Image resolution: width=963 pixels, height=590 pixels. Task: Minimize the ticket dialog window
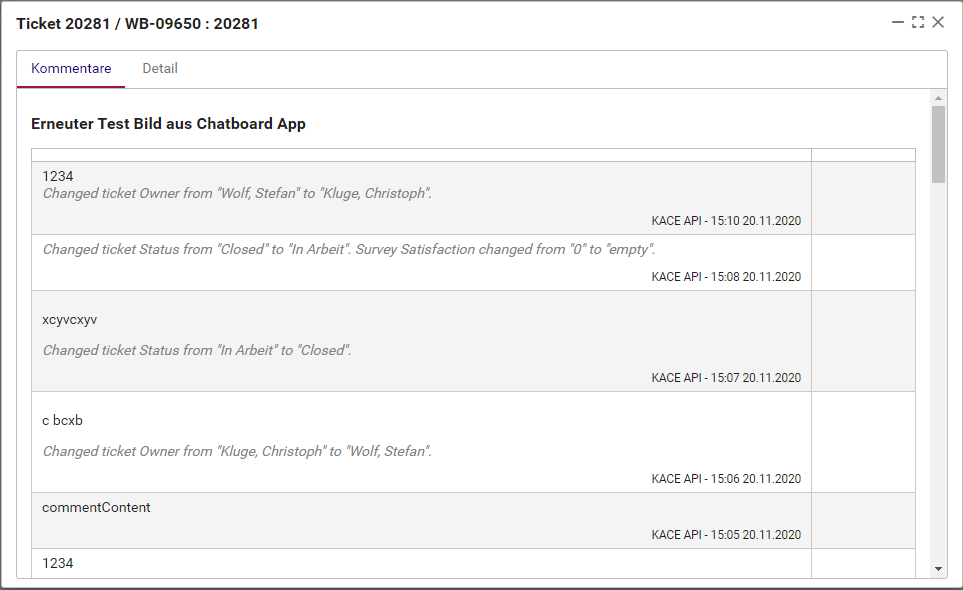[x=898, y=22]
